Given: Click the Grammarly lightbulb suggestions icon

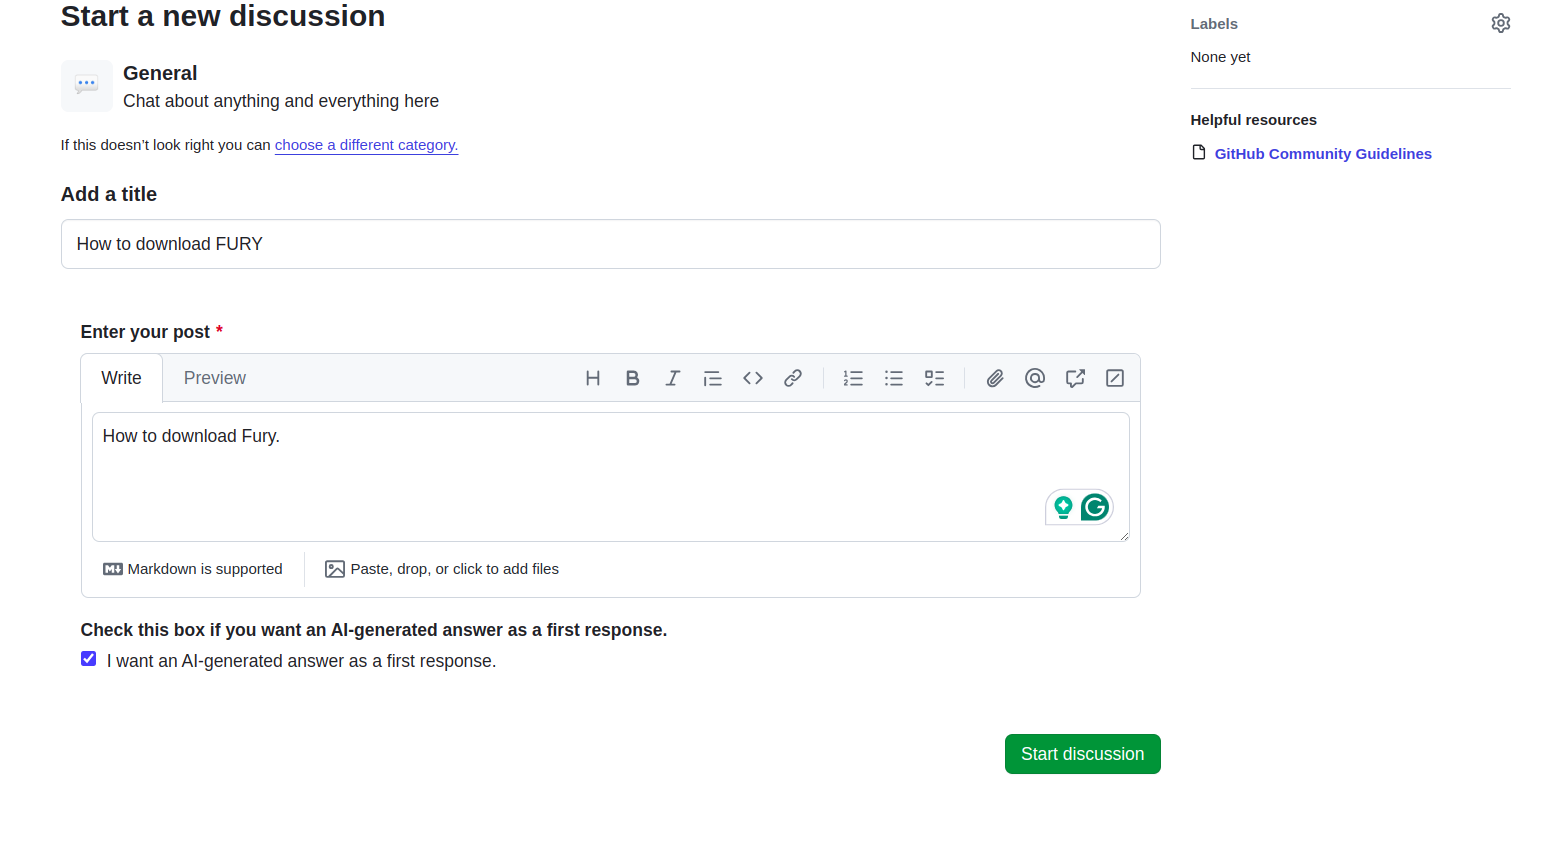Looking at the screenshot, I should 1063,508.
